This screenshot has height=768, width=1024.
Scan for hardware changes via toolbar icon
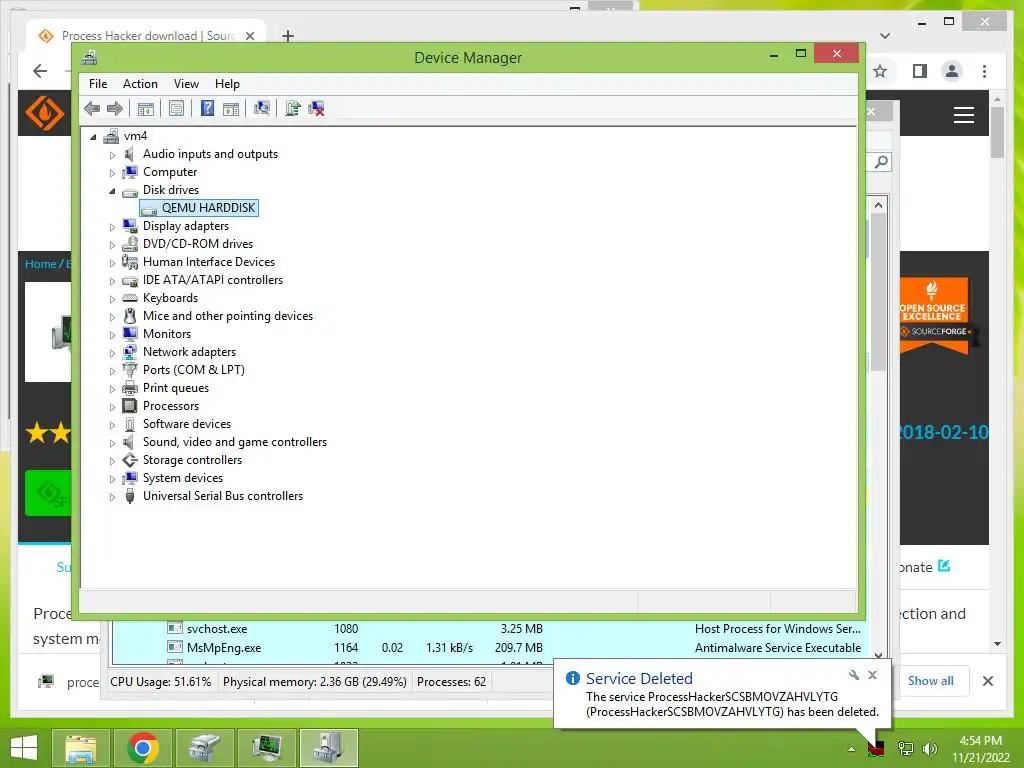click(262, 108)
